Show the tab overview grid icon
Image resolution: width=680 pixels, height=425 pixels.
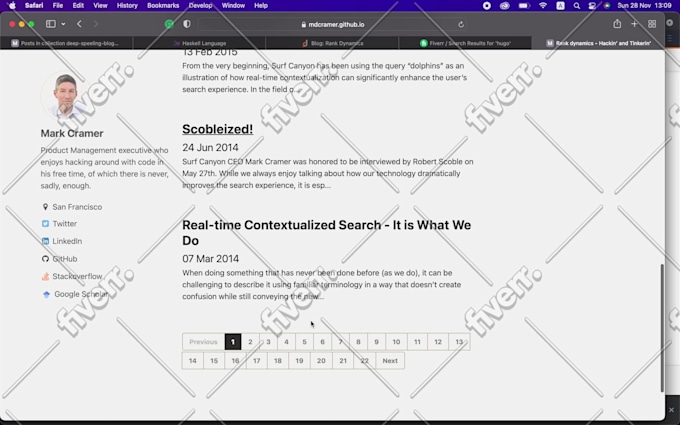pos(652,24)
